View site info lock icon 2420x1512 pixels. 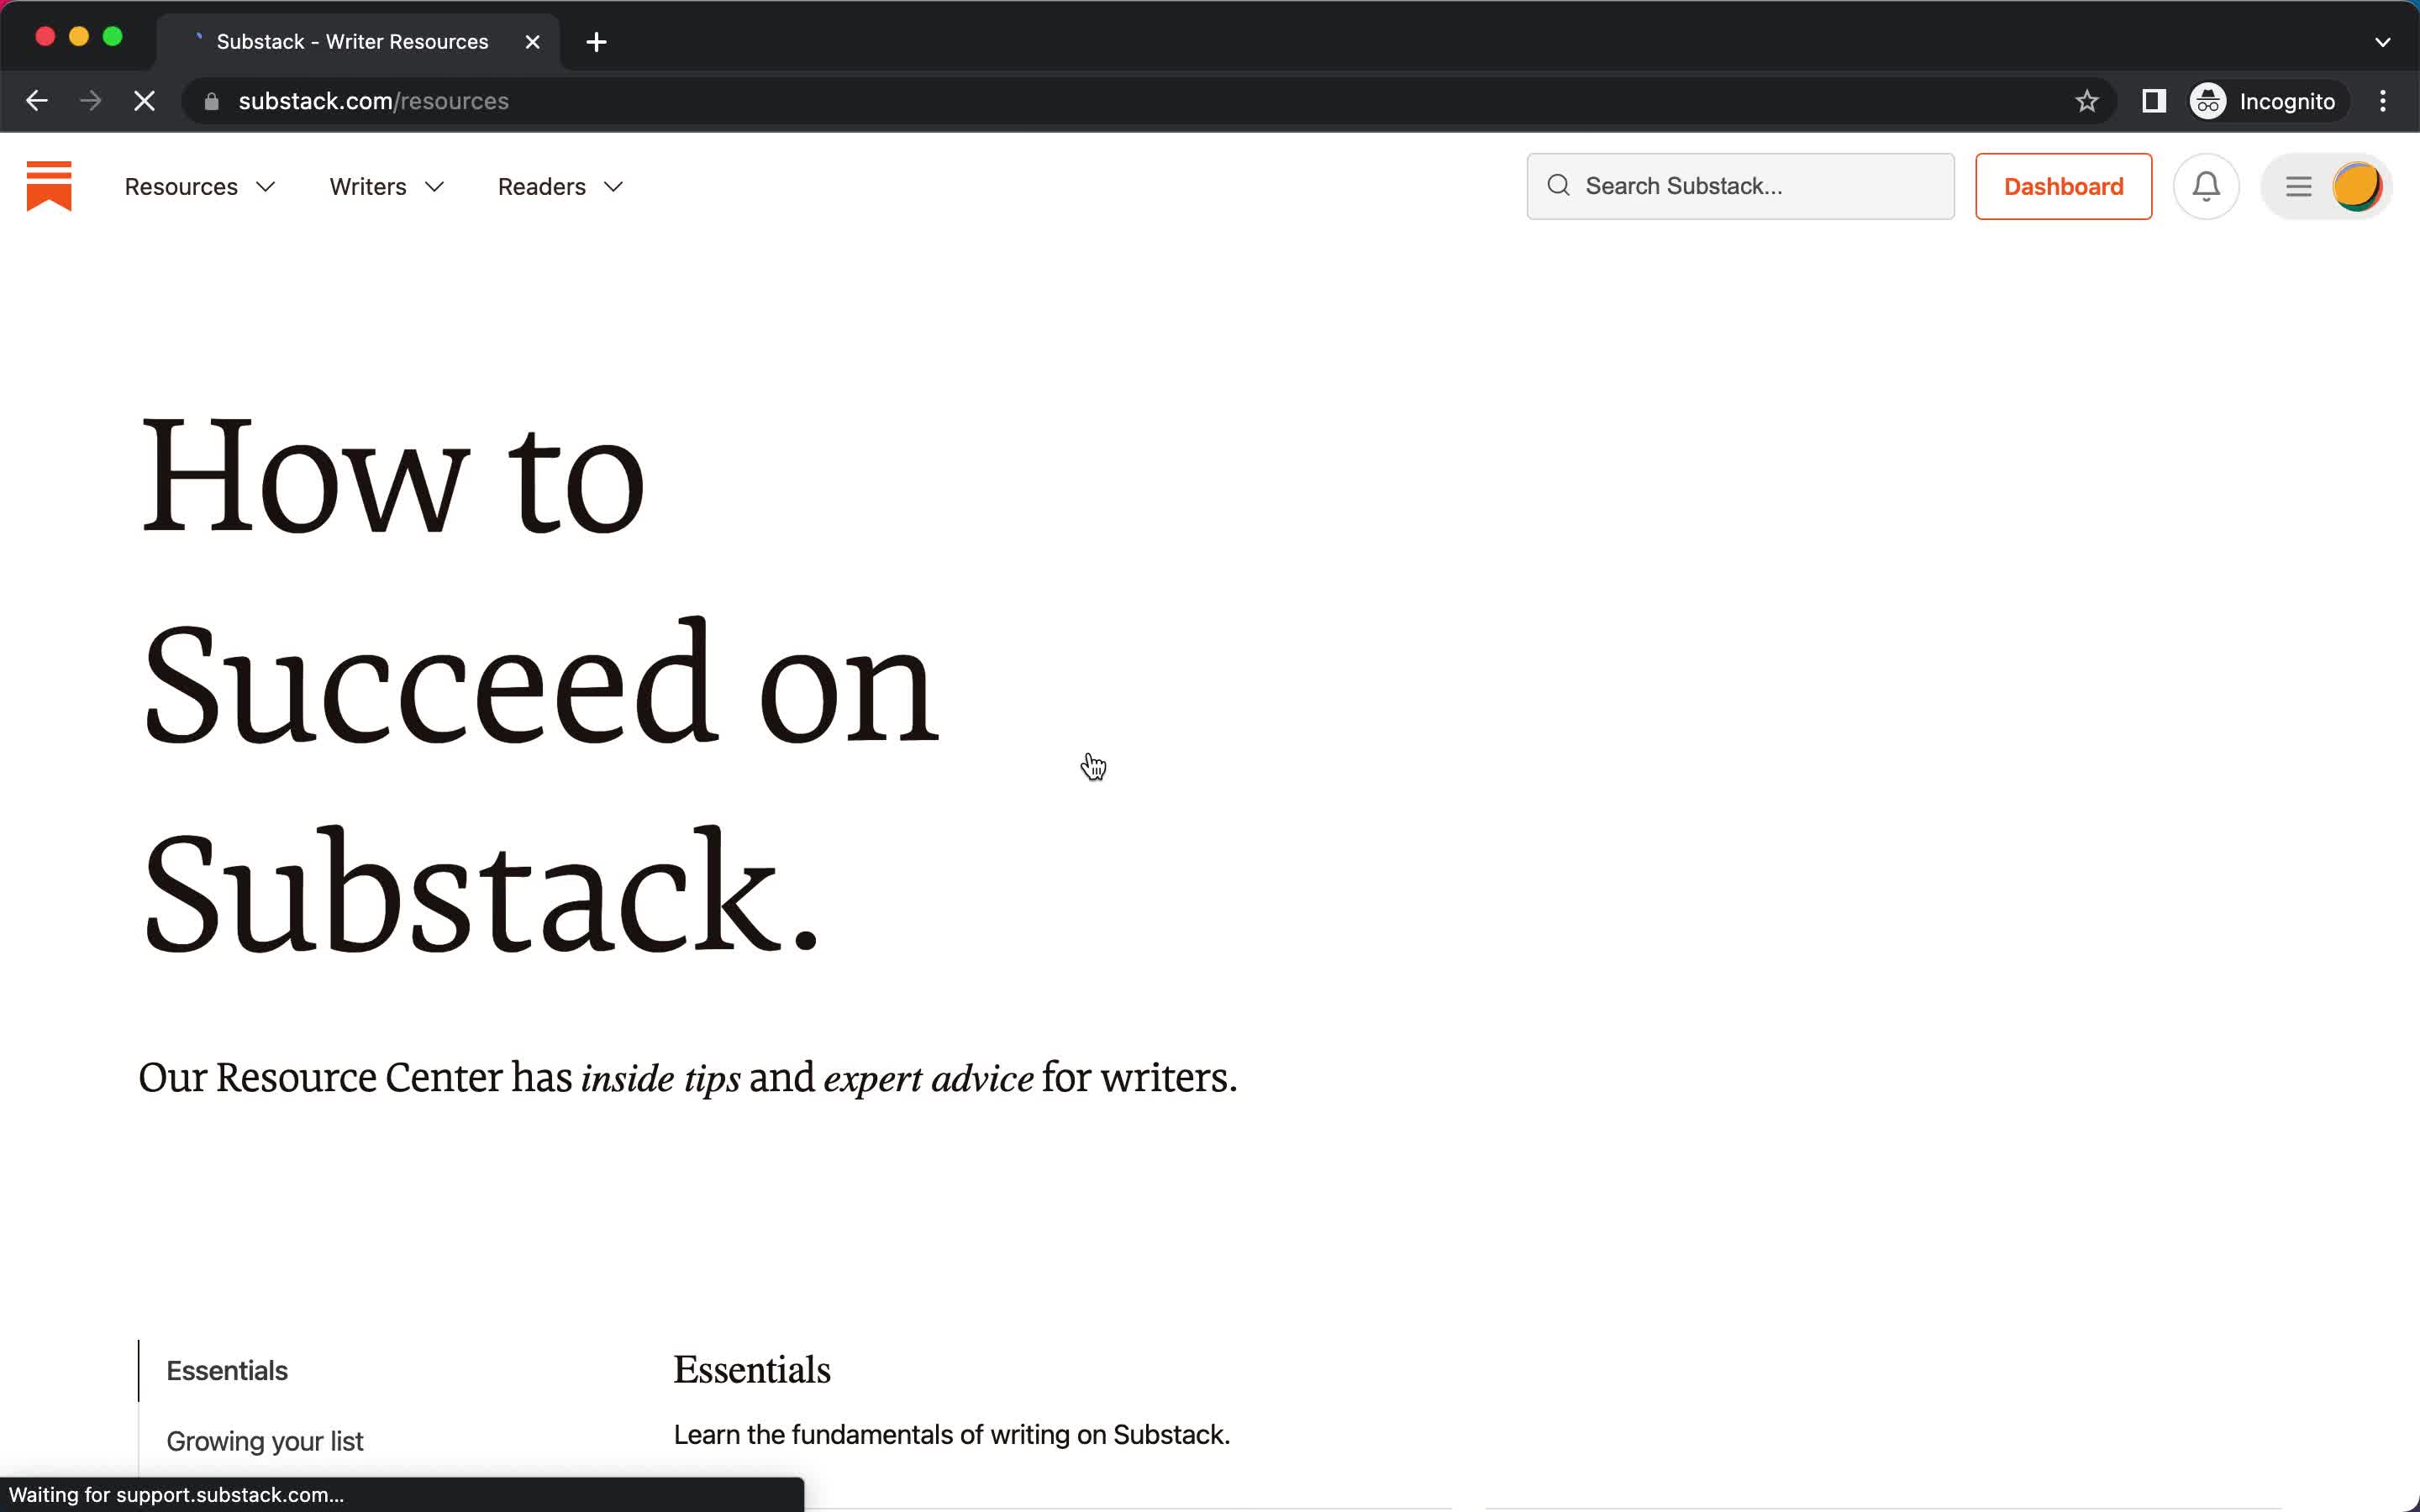[x=211, y=101]
